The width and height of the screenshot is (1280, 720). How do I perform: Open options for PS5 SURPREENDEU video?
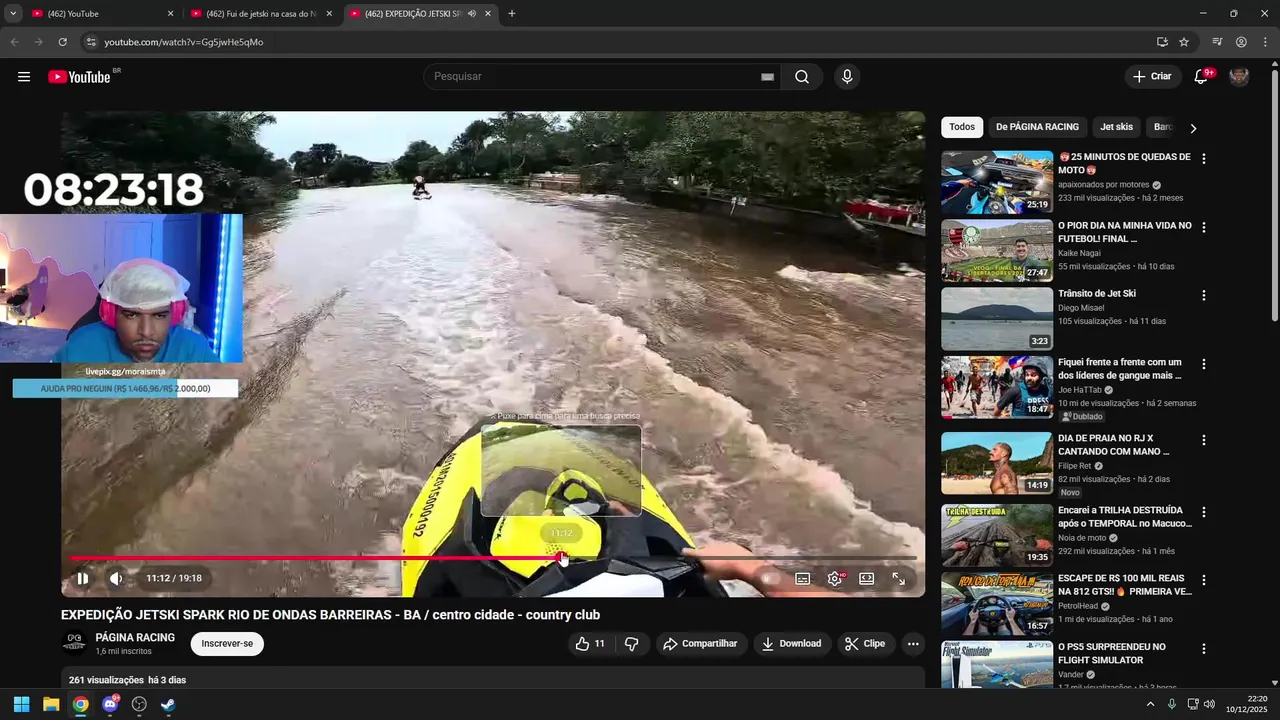[x=1204, y=649]
